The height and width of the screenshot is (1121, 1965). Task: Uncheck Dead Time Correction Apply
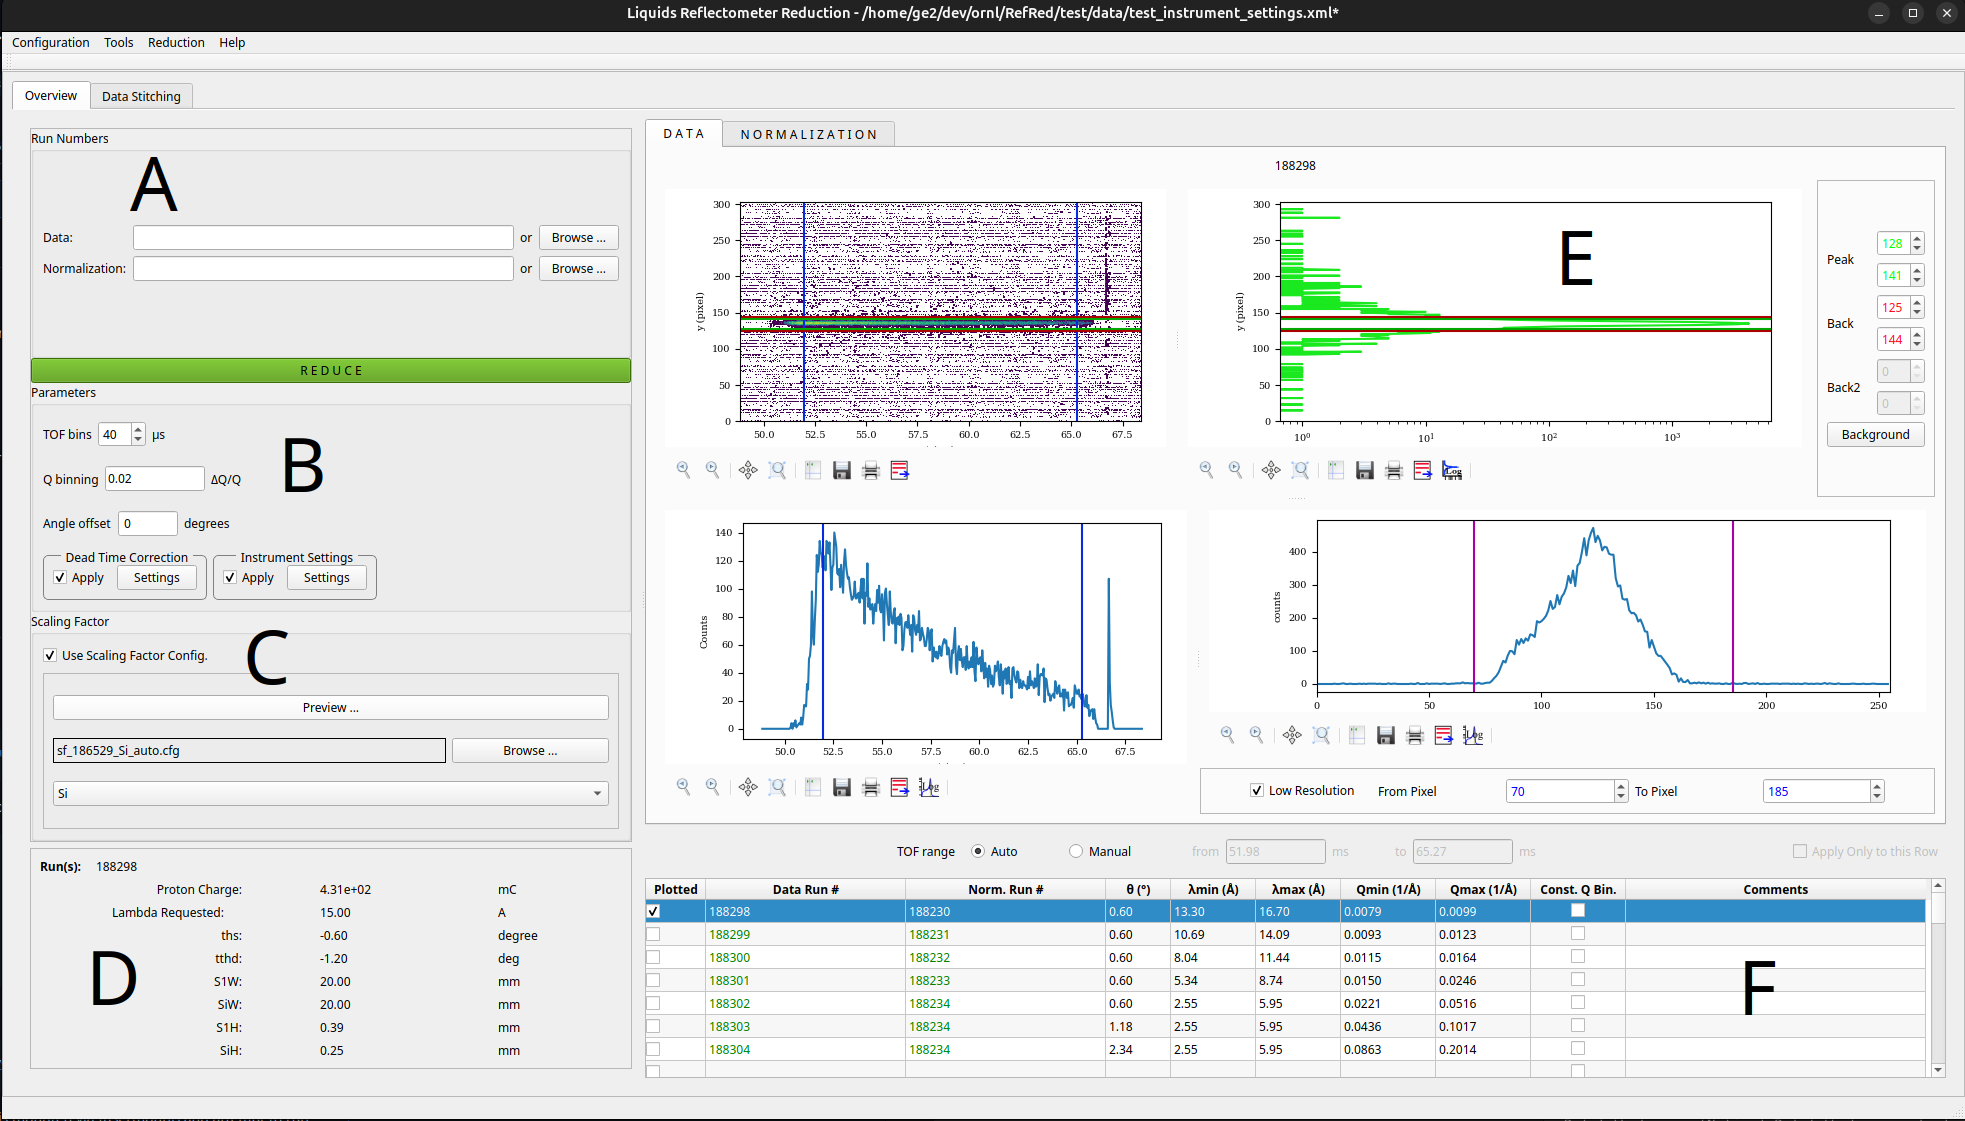[60, 577]
